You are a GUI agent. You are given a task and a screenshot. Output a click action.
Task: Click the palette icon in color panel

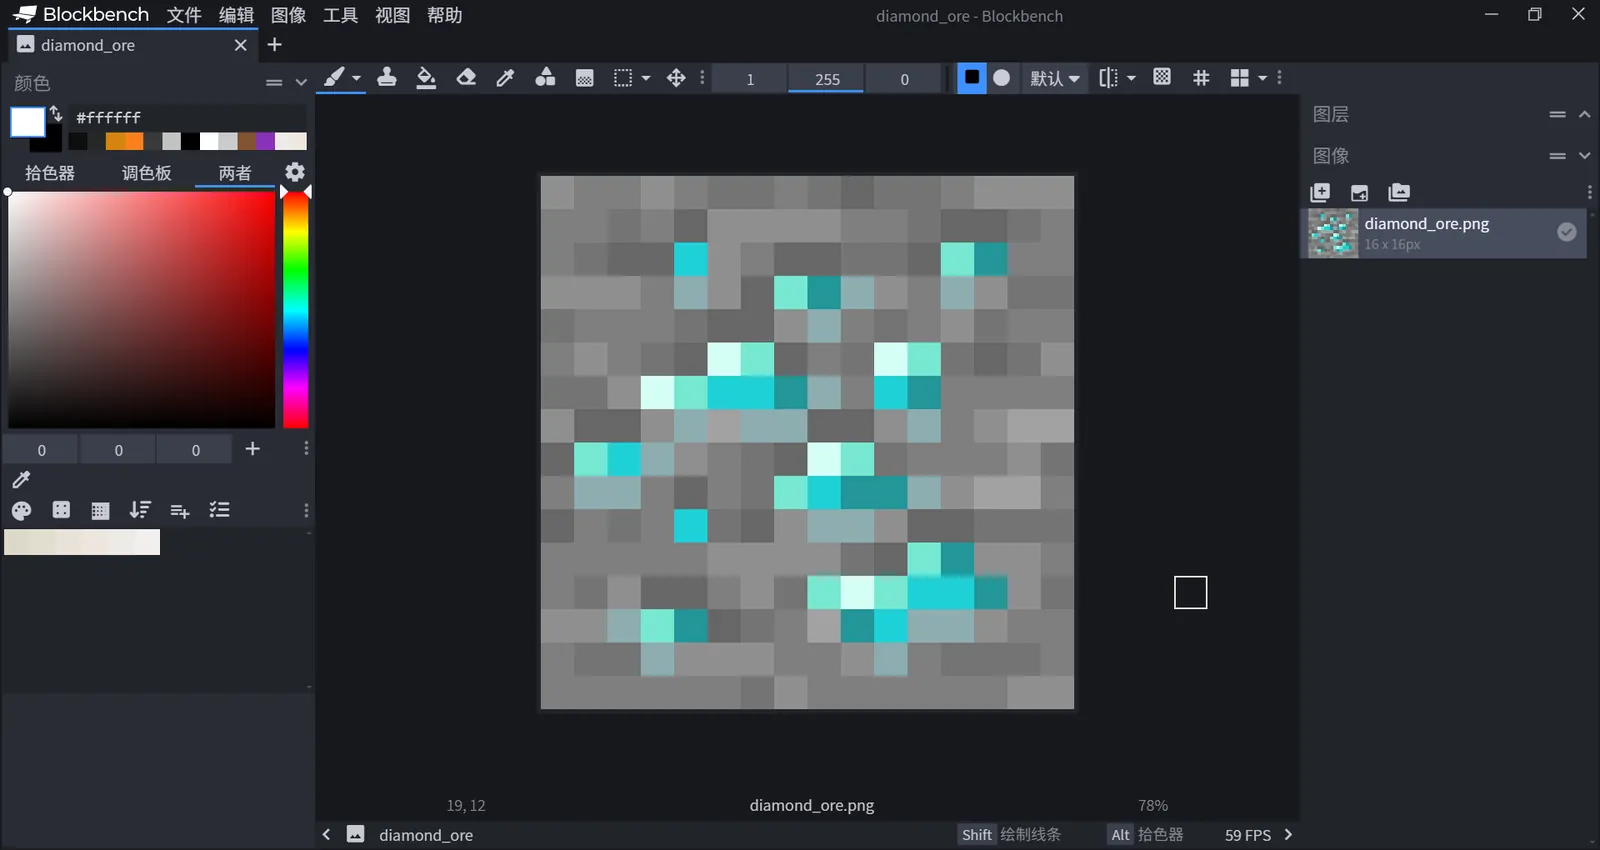(21, 510)
